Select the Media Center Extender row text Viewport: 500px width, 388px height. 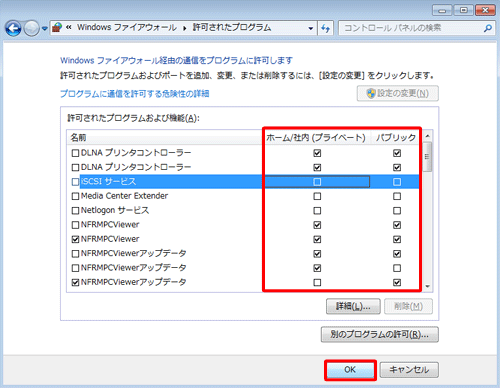(x=124, y=196)
